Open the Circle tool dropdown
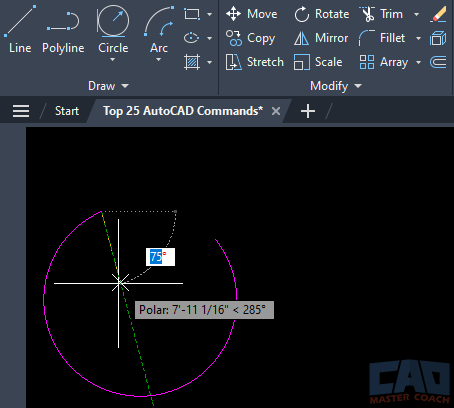The width and height of the screenshot is (454, 408). pos(113,60)
